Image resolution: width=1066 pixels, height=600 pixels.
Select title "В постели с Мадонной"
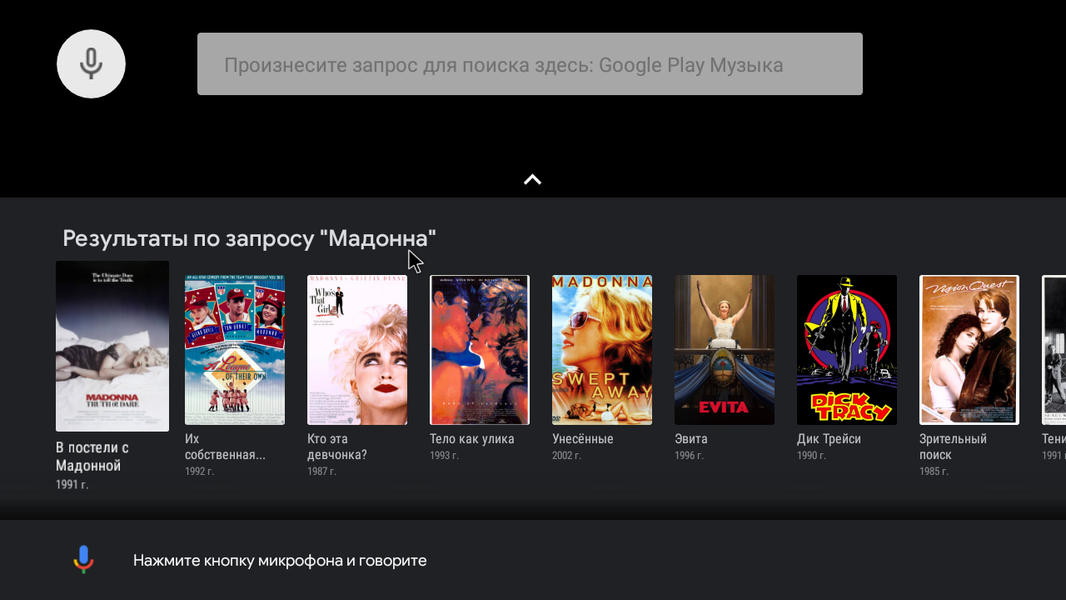(92, 457)
